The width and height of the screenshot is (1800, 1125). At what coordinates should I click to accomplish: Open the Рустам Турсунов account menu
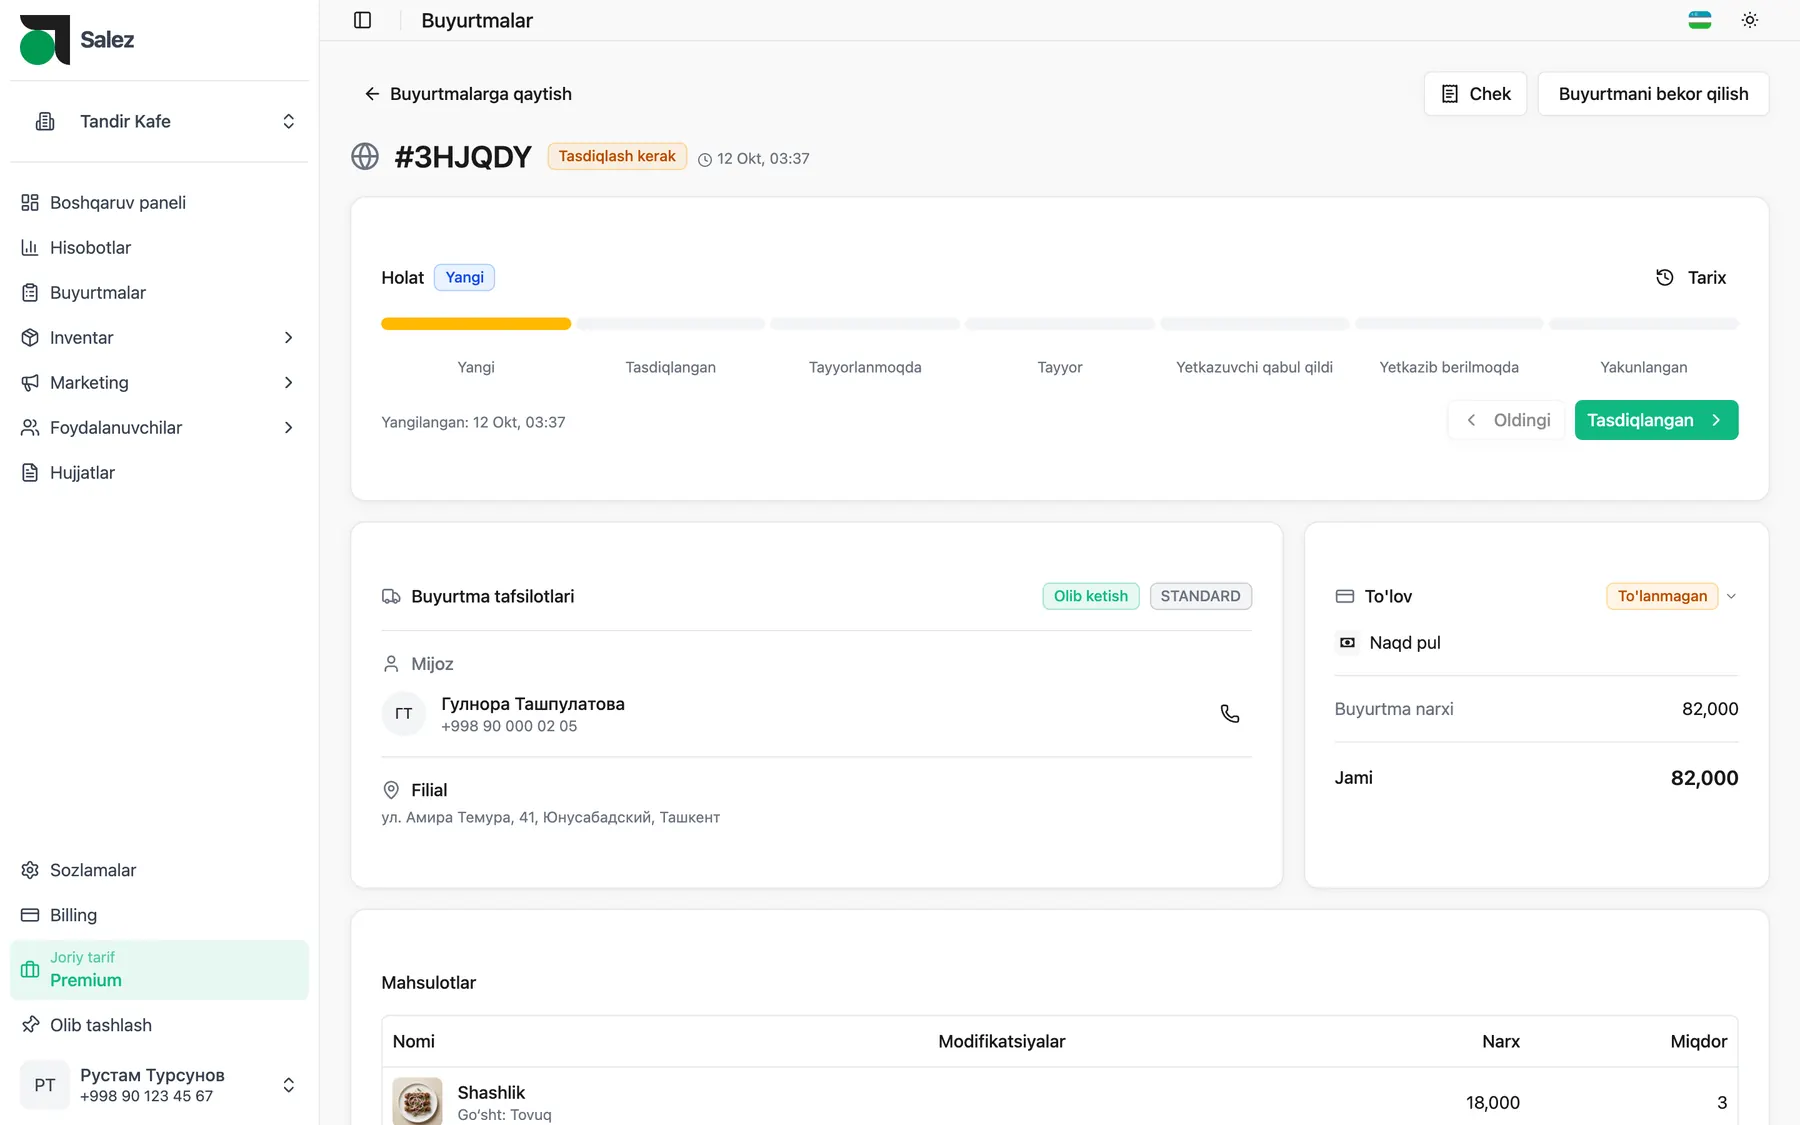point(160,1085)
